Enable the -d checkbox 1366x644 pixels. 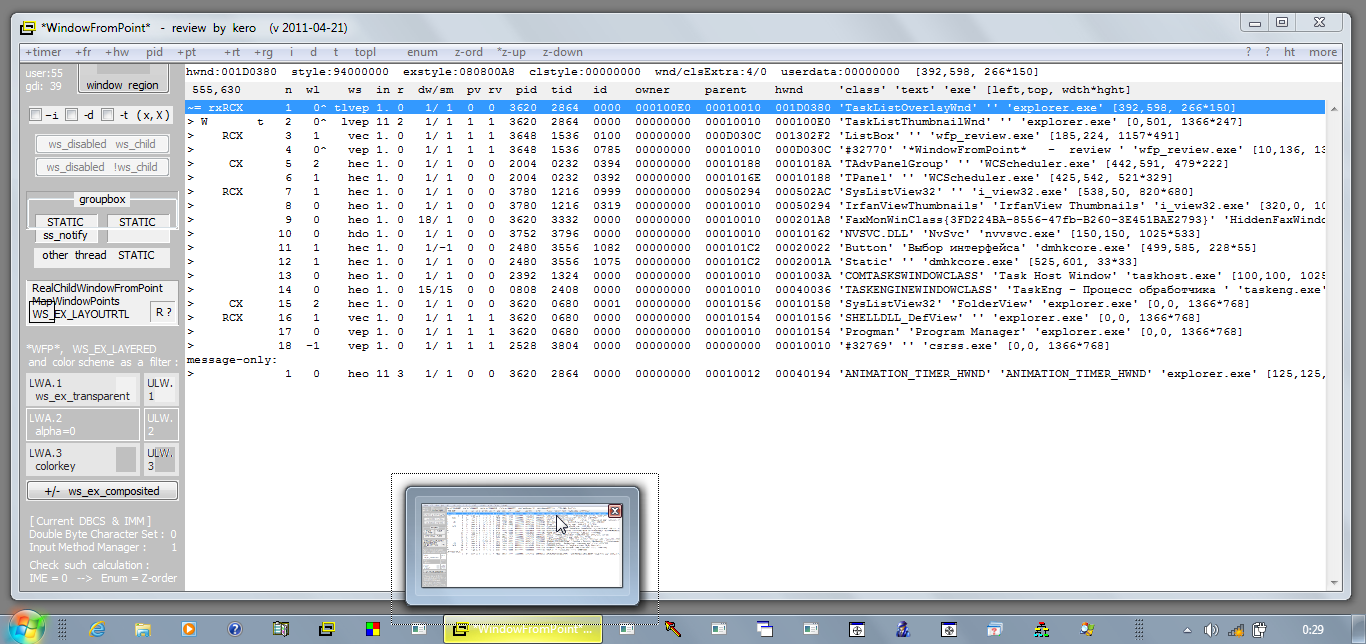(x=72, y=114)
